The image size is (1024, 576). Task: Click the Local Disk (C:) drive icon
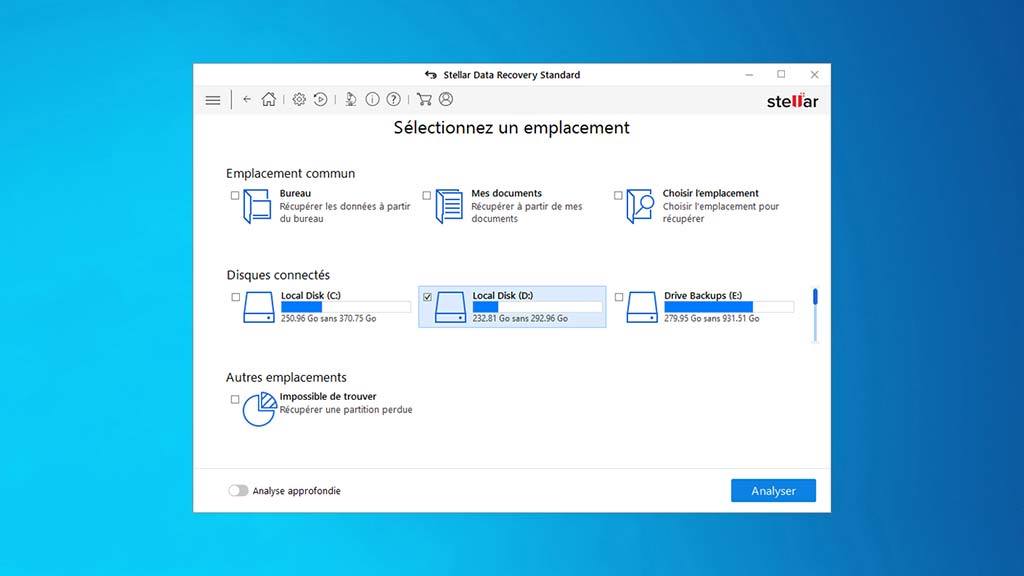259,307
